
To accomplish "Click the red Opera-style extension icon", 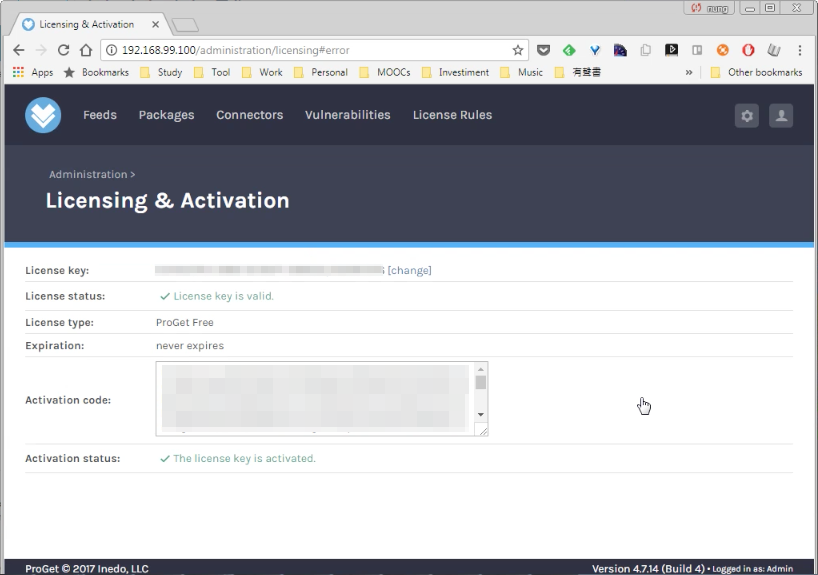I will pyautogui.click(x=748, y=50).
